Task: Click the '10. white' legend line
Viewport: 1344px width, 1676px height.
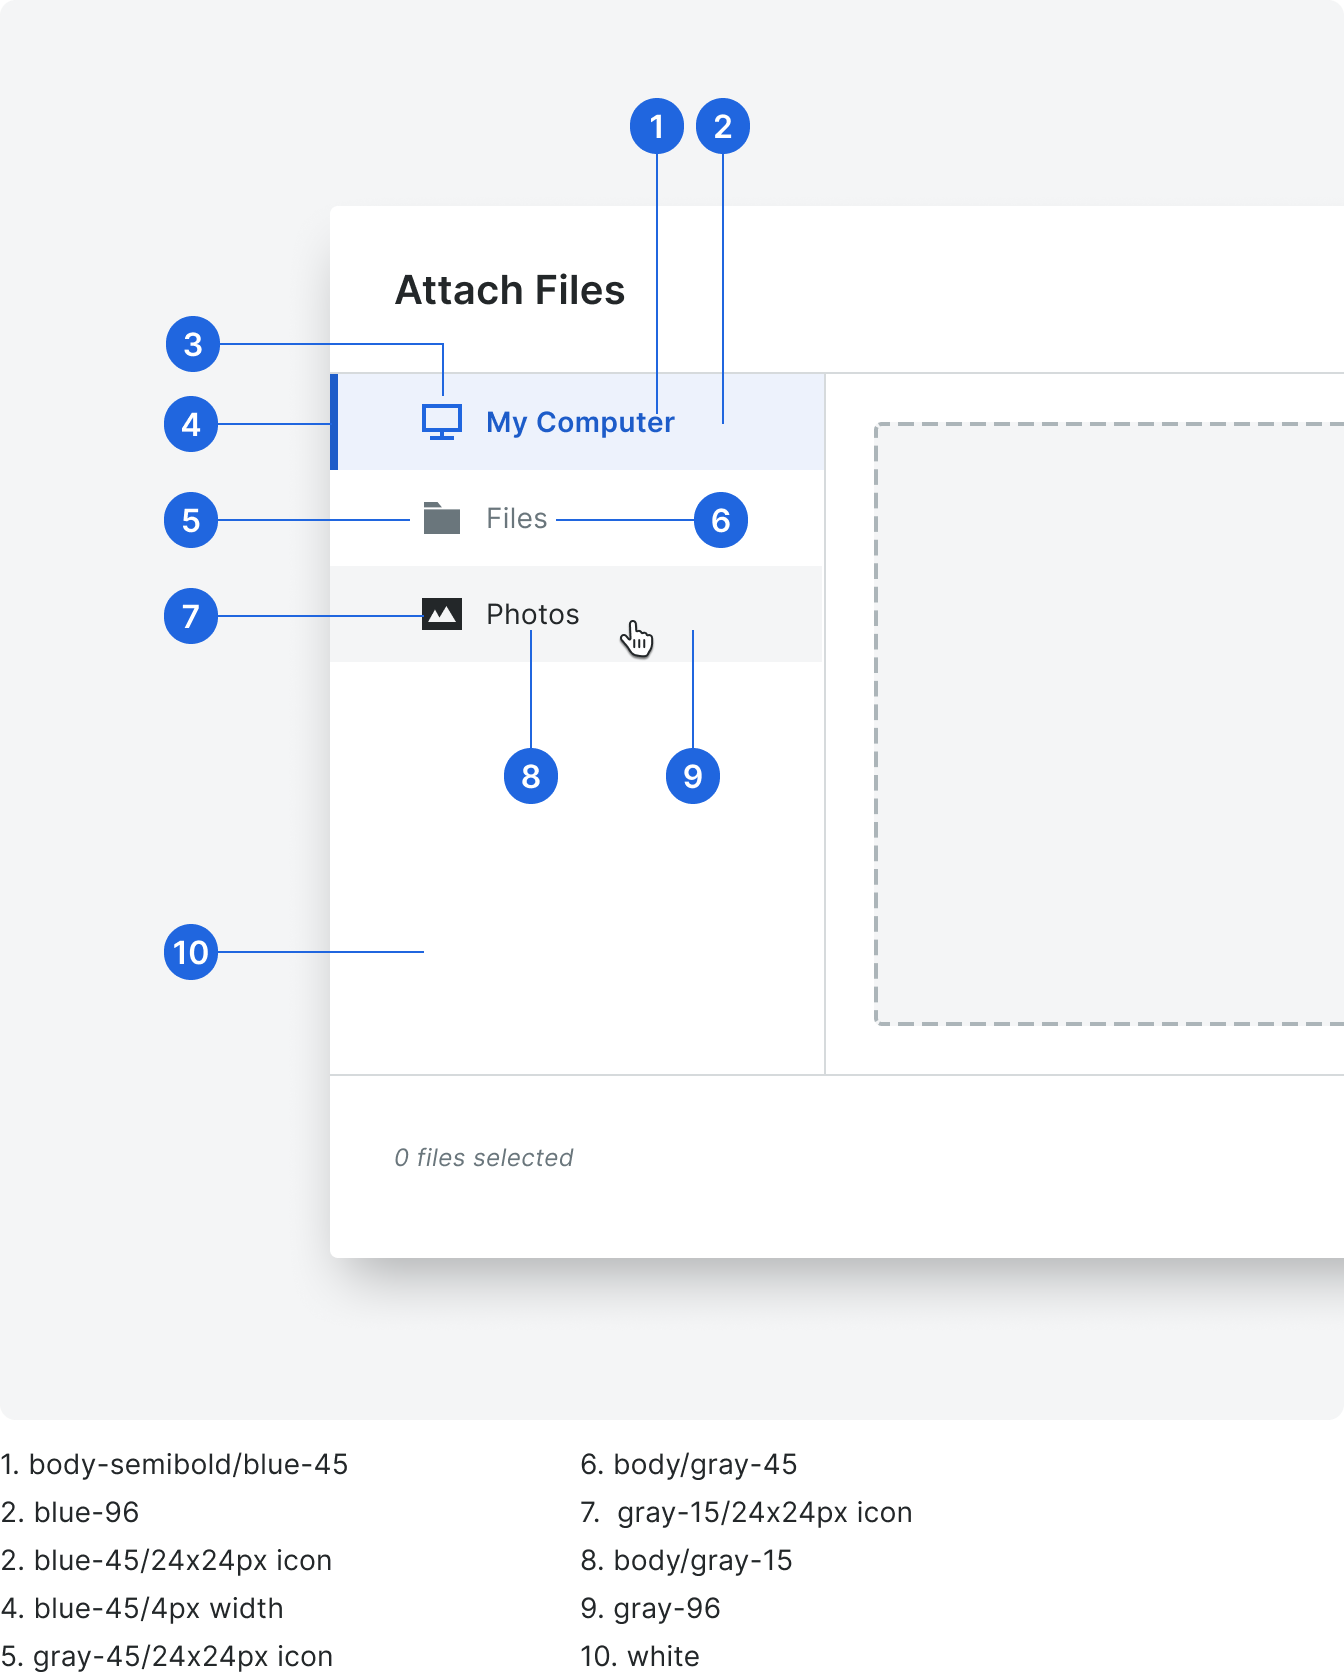Action: tap(640, 1656)
